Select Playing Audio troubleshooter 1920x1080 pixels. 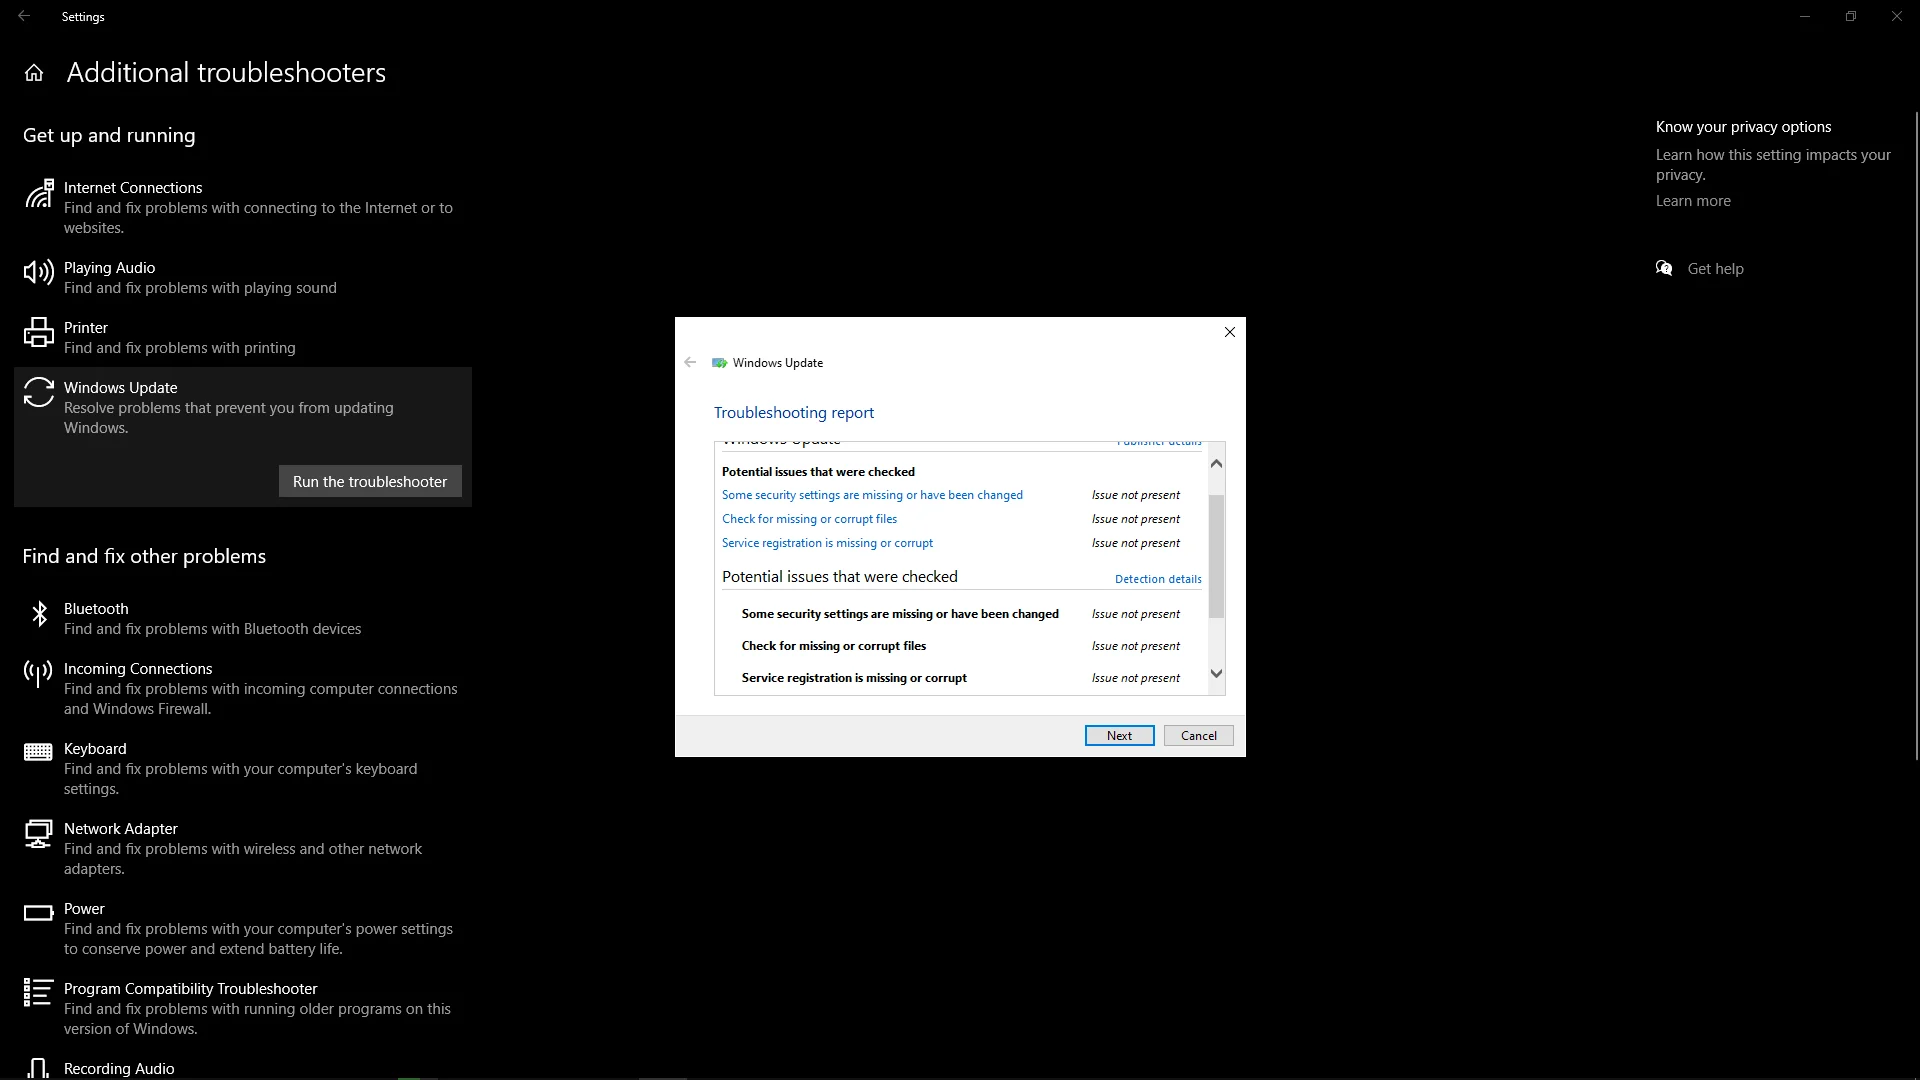coord(243,277)
